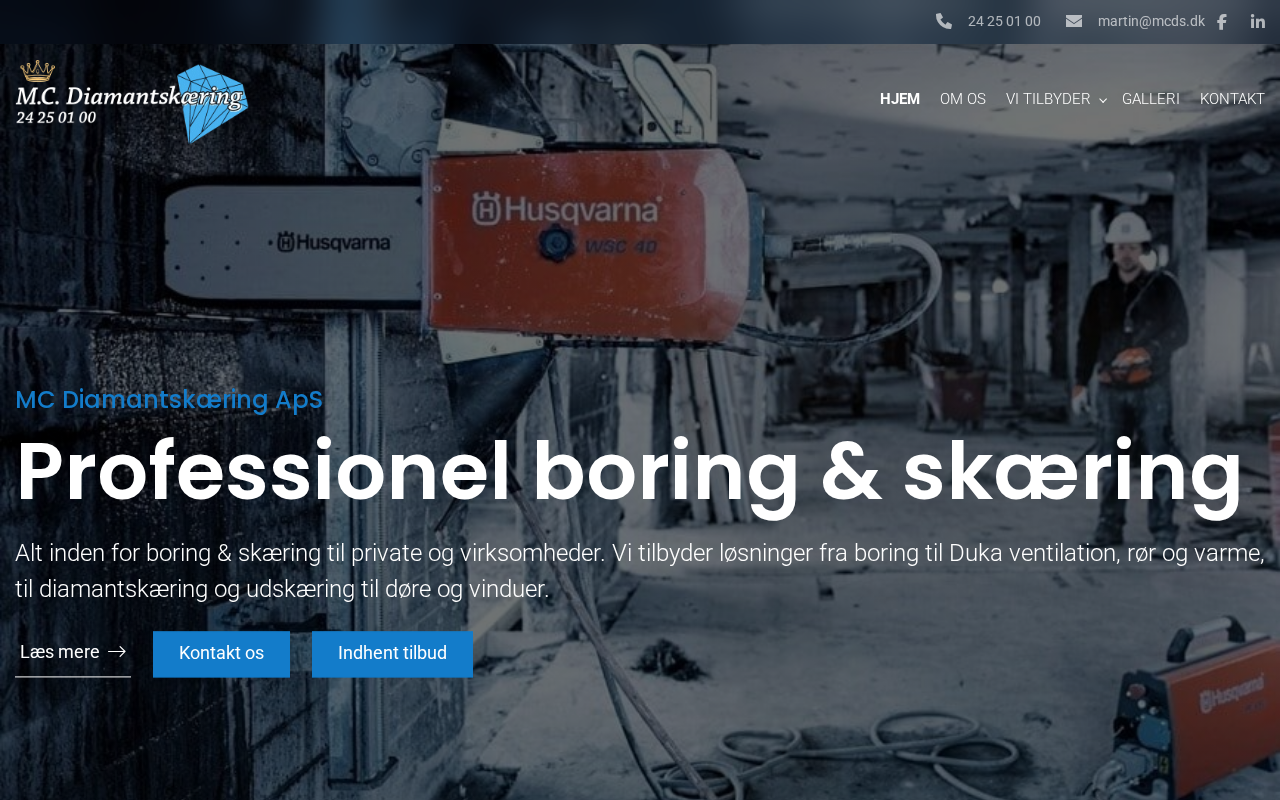Click the Kontakt os button
The height and width of the screenshot is (800, 1280).
(x=221, y=654)
